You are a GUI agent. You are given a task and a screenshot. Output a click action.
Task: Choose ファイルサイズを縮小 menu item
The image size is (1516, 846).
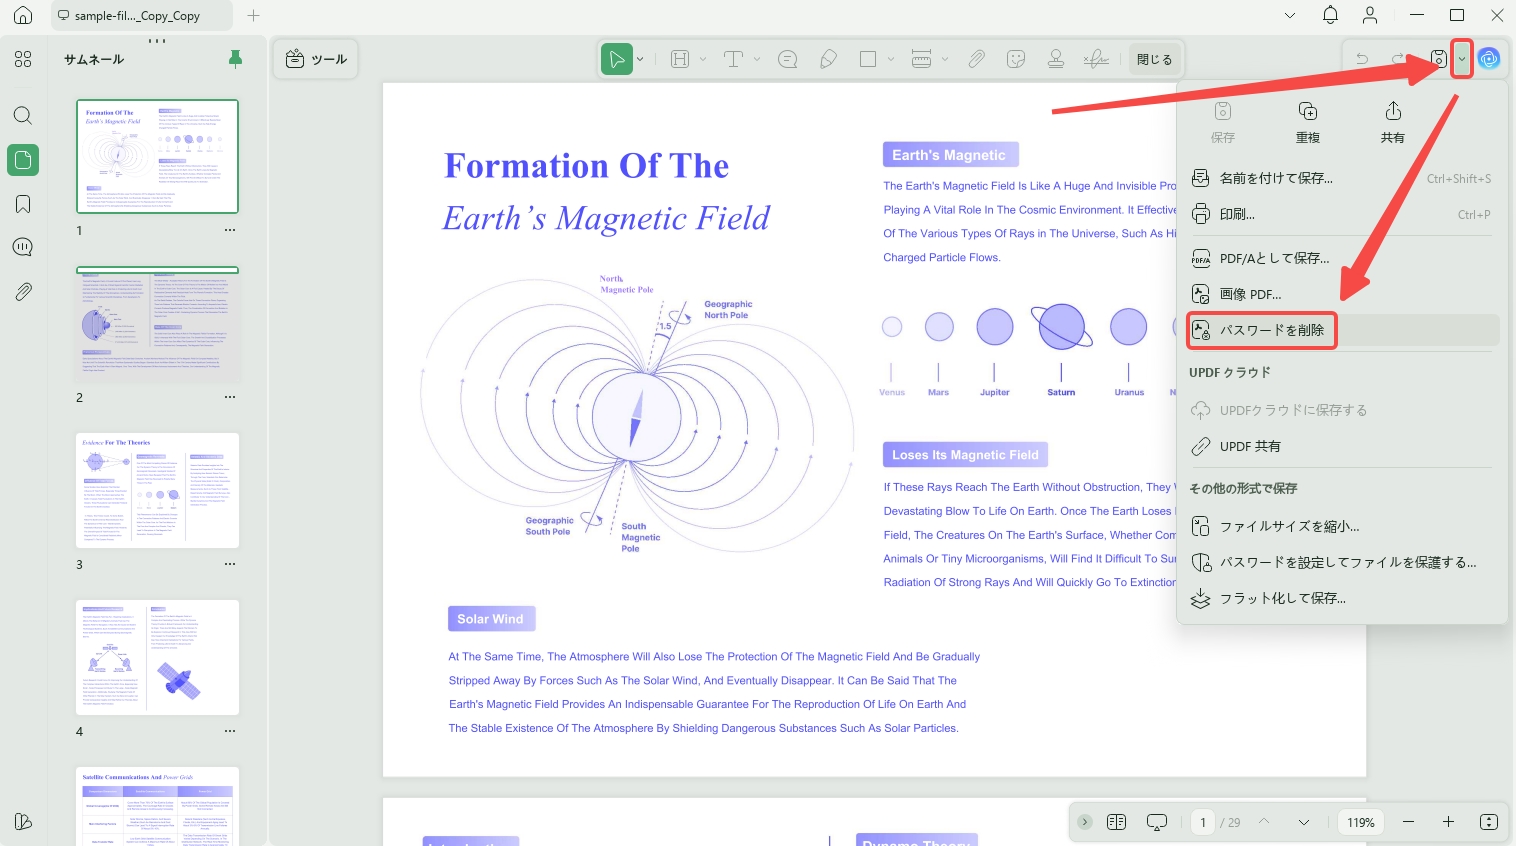(x=1342, y=526)
